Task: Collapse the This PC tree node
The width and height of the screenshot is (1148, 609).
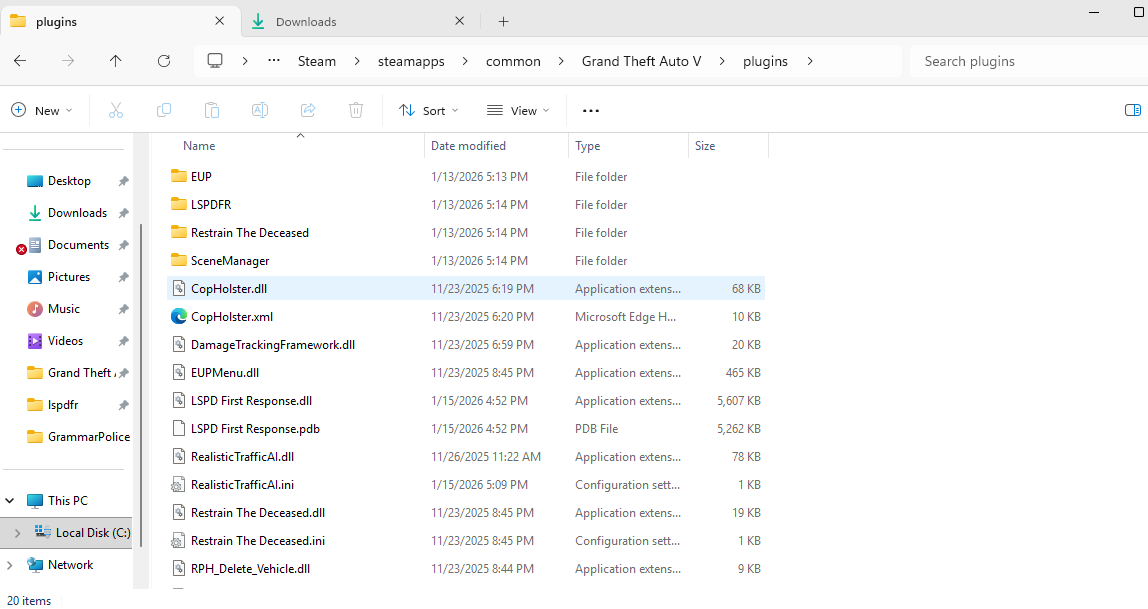Action: coord(11,501)
